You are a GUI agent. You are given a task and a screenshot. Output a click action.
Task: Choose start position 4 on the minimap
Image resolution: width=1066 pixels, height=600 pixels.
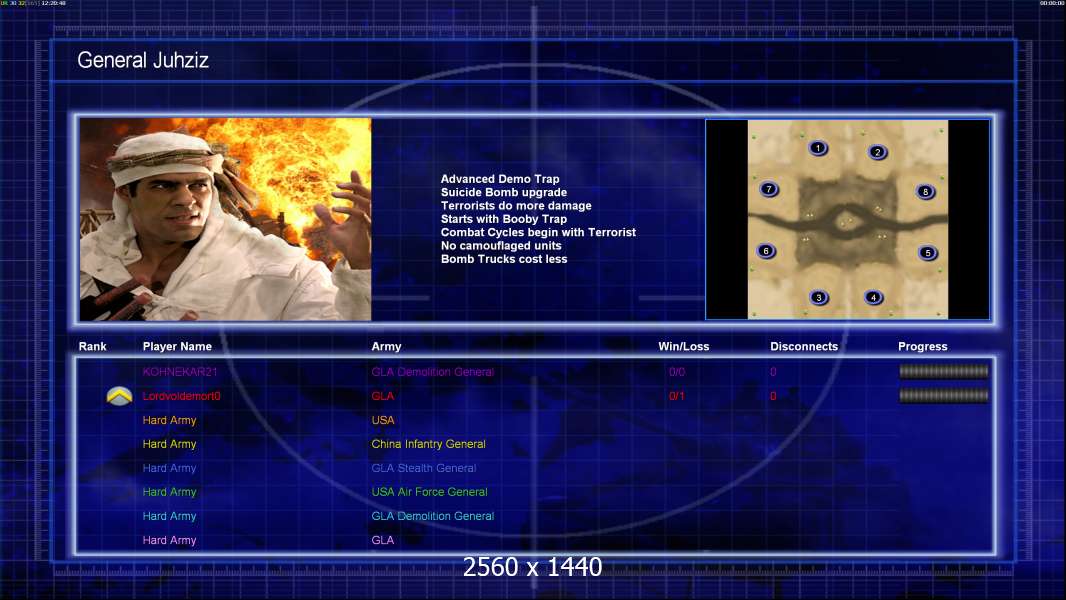point(873,297)
